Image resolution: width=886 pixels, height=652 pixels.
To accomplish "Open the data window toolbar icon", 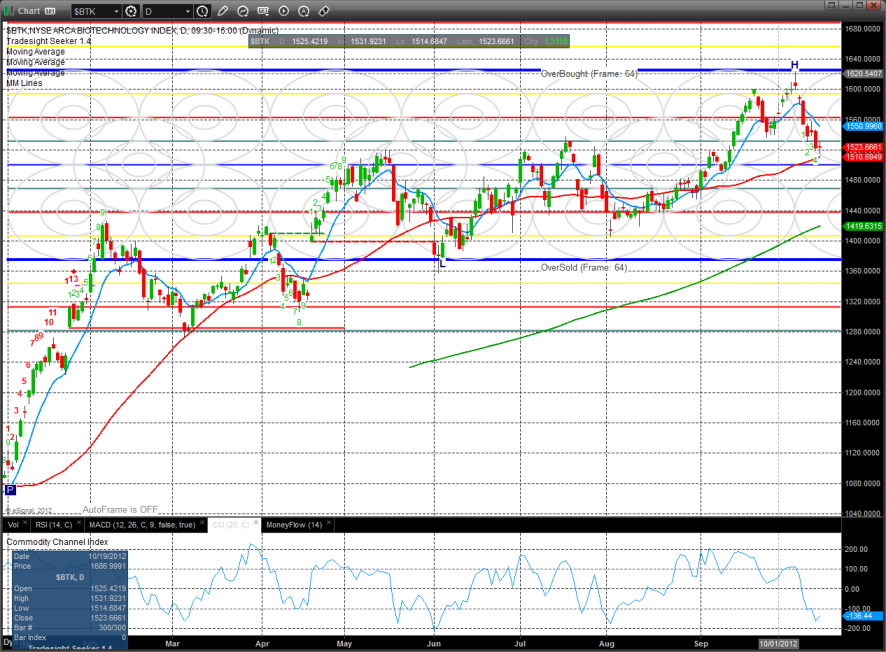I will click(264, 12).
